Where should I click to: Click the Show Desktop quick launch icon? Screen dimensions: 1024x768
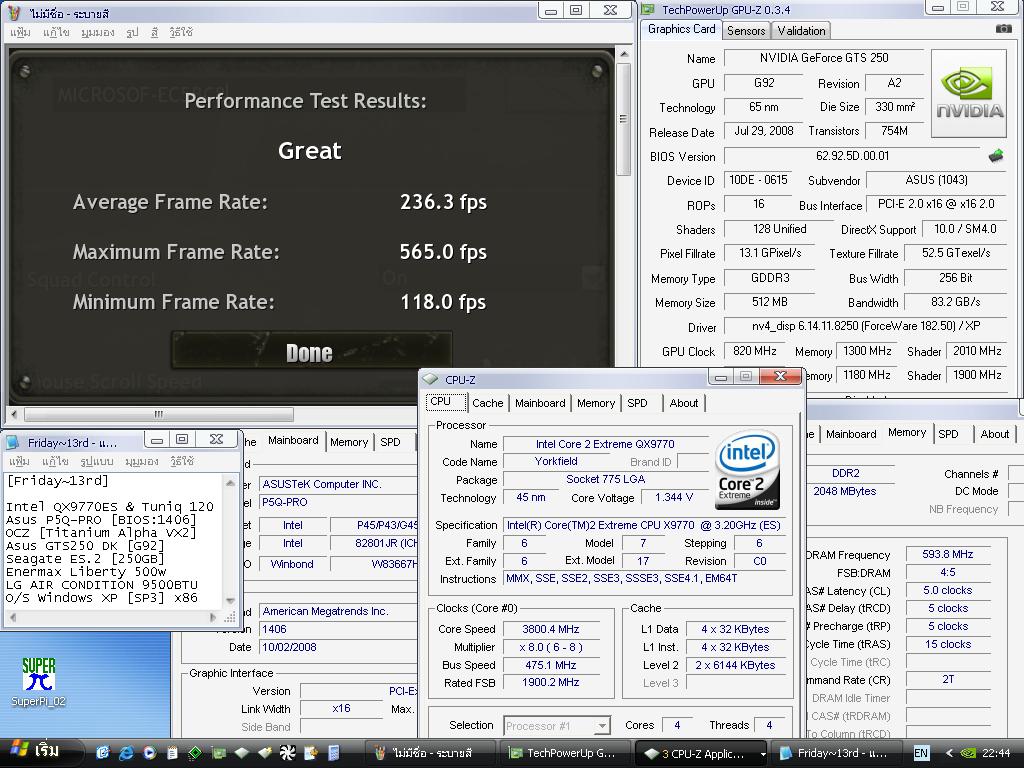(102, 753)
